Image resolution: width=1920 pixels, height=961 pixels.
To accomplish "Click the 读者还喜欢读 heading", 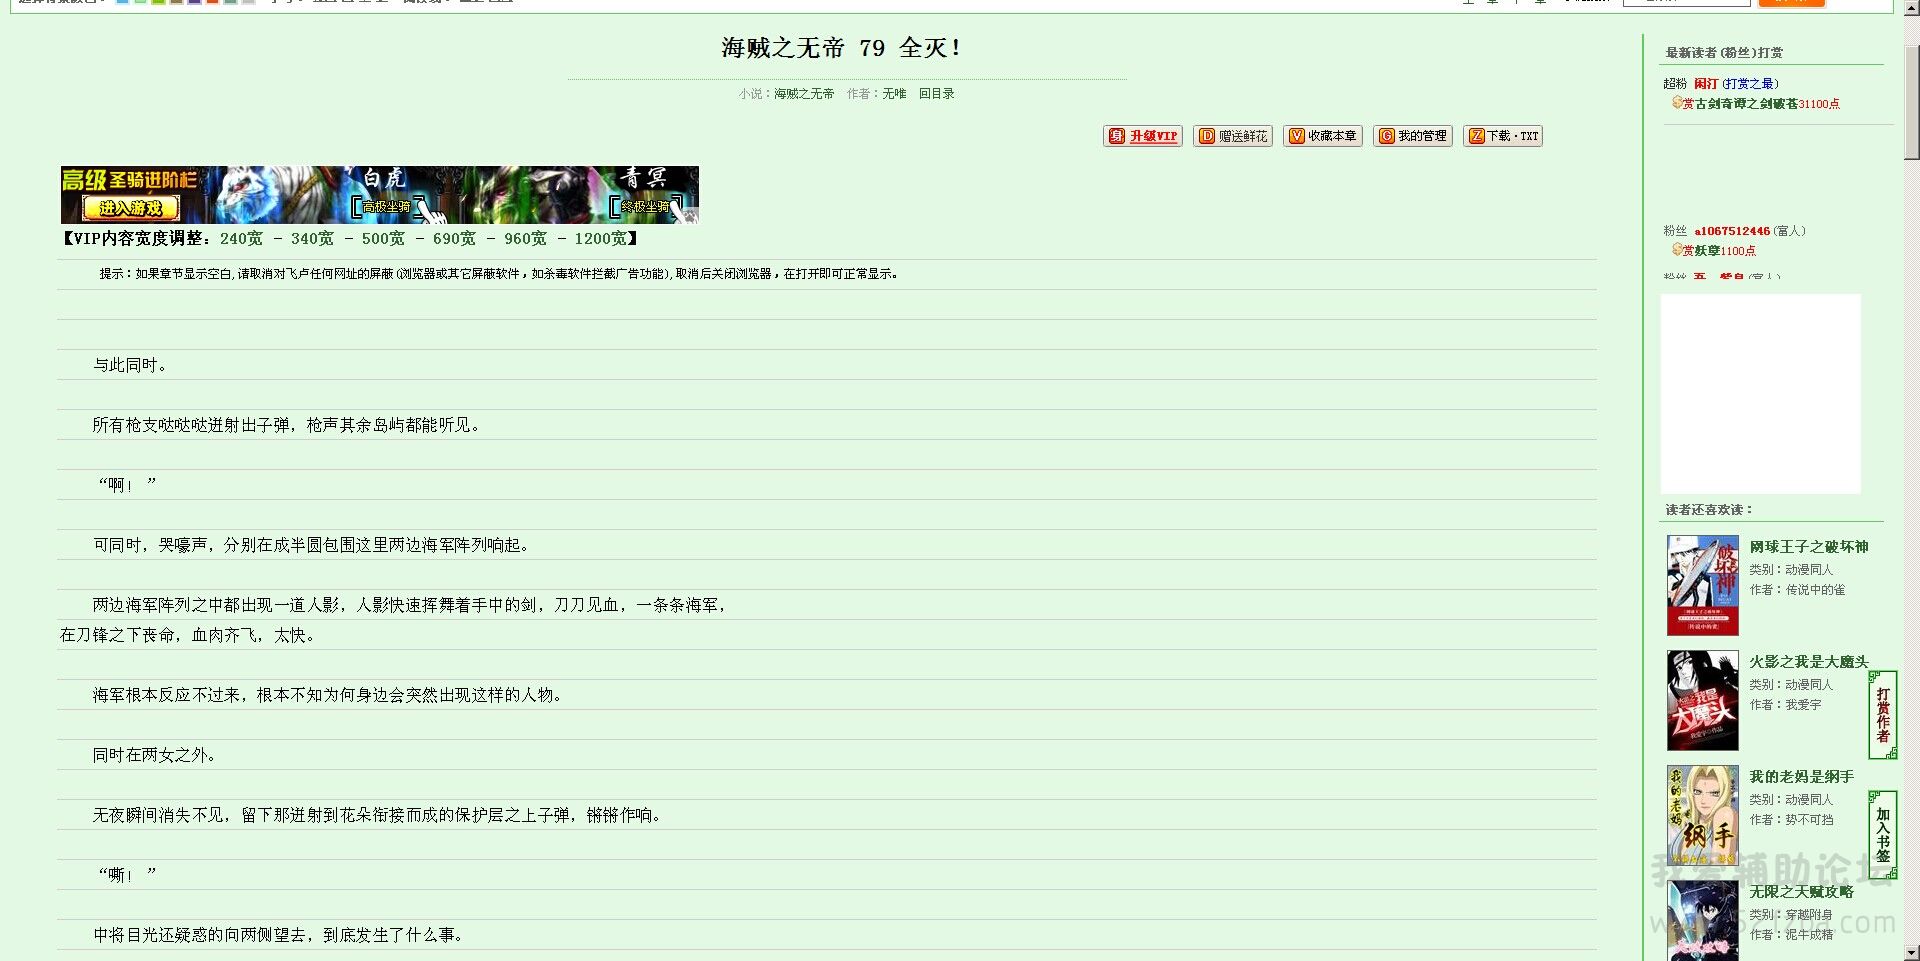I will coord(1708,510).
